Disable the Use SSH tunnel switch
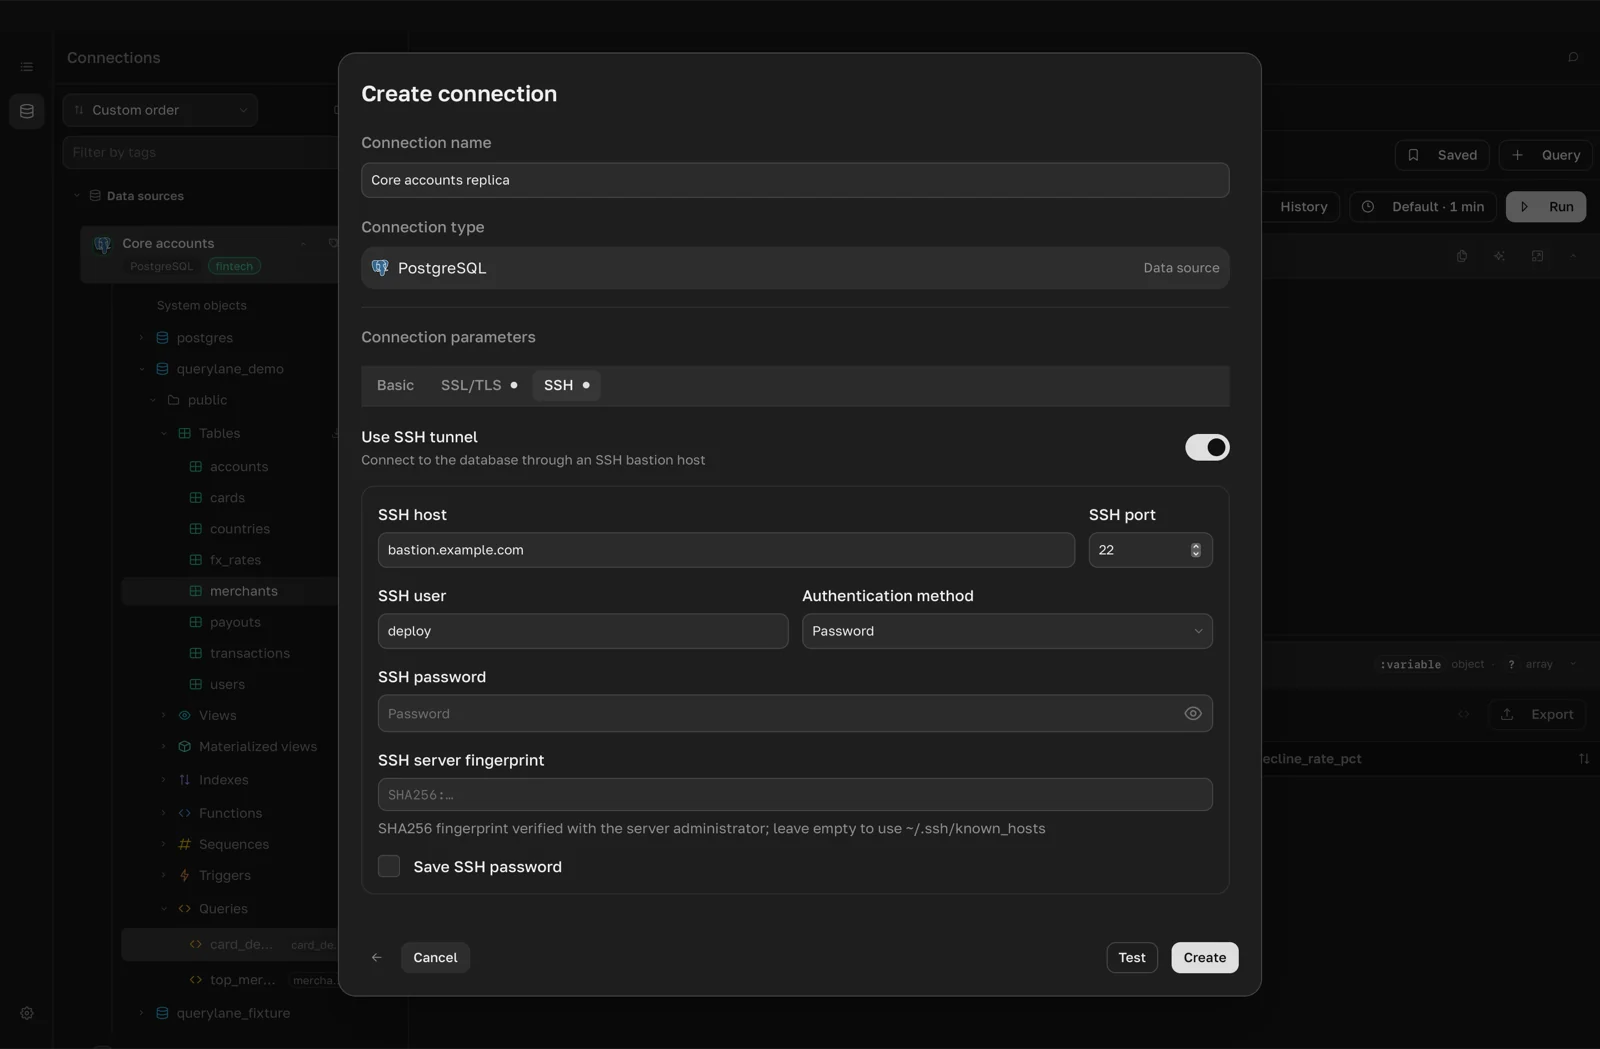Viewport: 1600px width, 1049px height. [x=1207, y=447]
